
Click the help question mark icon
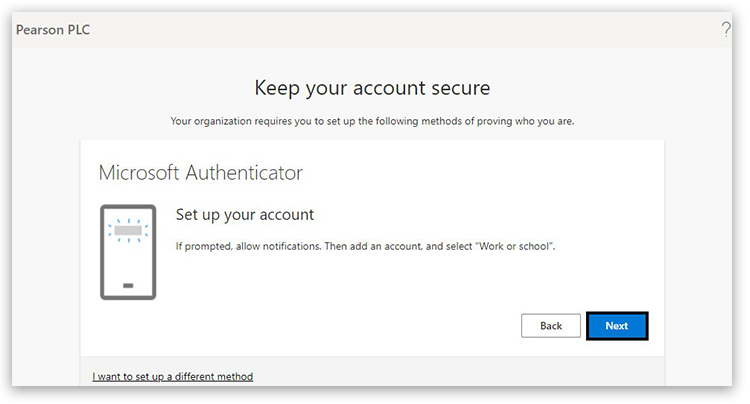click(725, 30)
